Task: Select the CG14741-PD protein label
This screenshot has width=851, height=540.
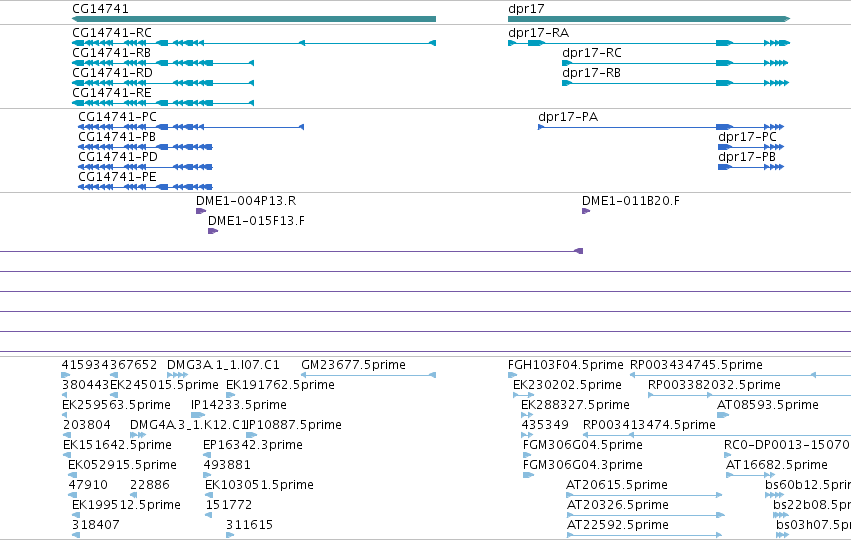Action: pyautogui.click(x=118, y=157)
